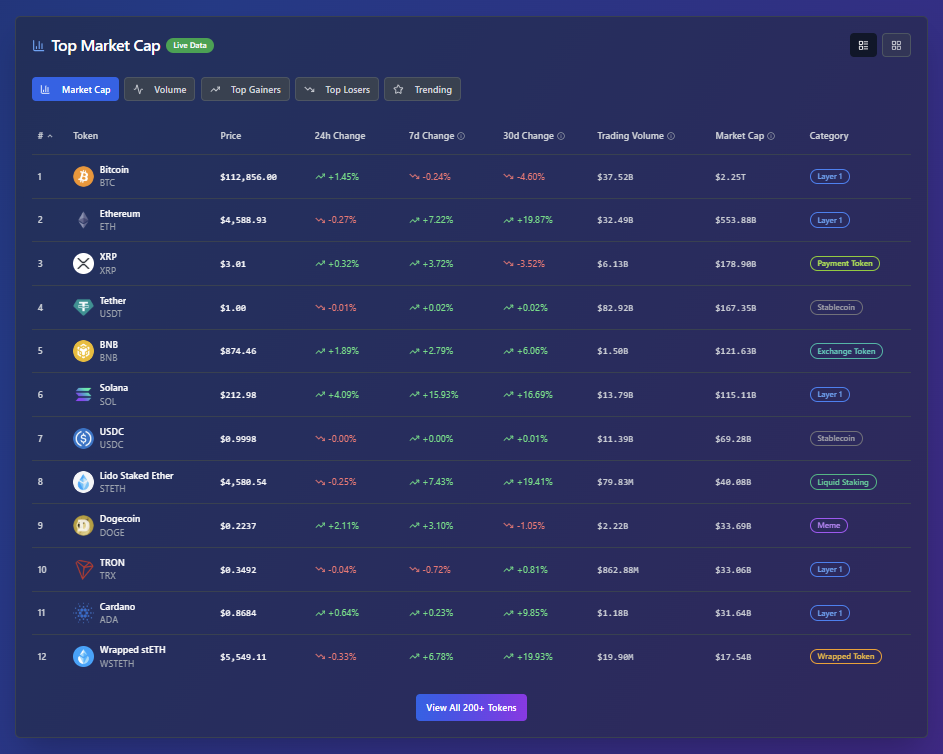Click Solana's 24h change +4.09%
Screen dimensions: 943x754
(337, 394)
